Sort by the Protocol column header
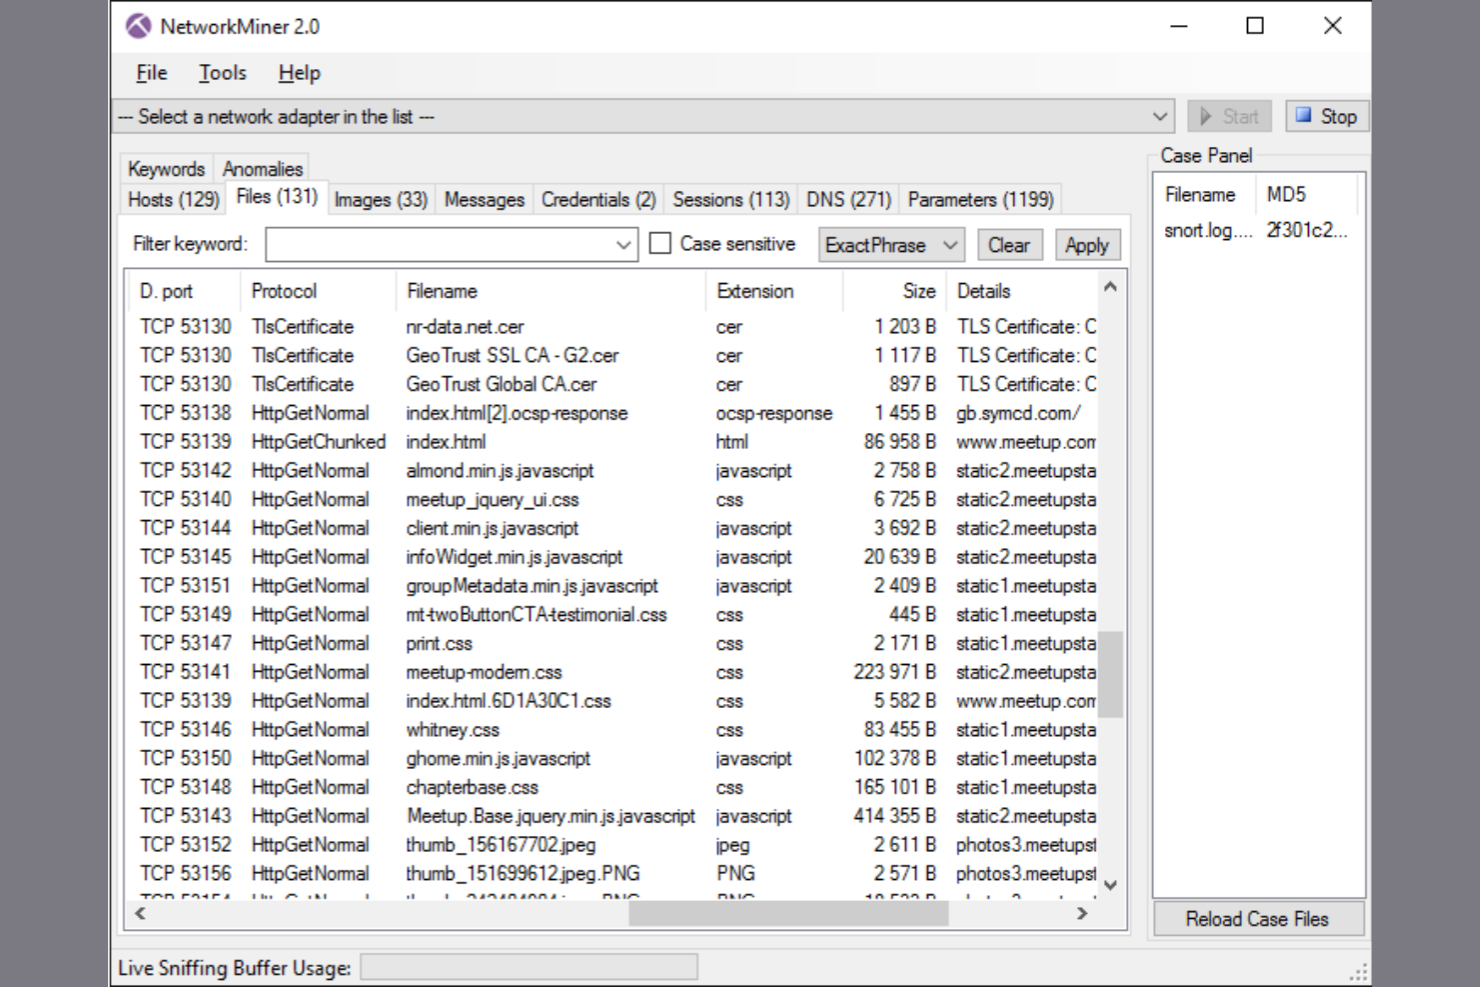Viewport: 1480px width, 987px height. click(318, 291)
